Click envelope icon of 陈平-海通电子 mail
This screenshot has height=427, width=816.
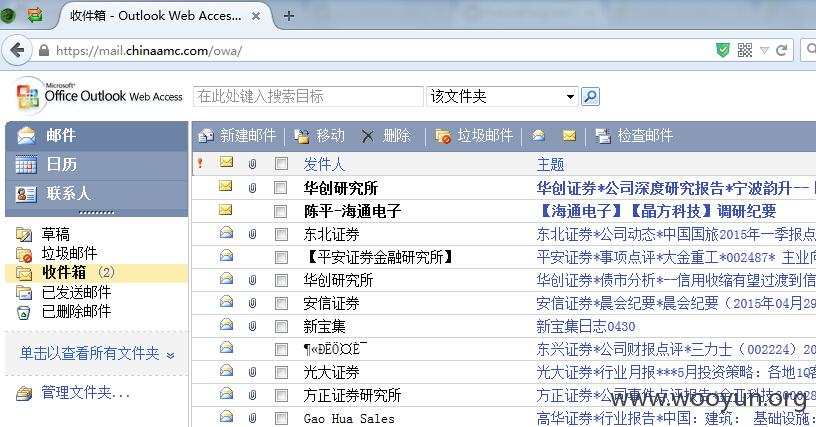(x=225, y=210)
